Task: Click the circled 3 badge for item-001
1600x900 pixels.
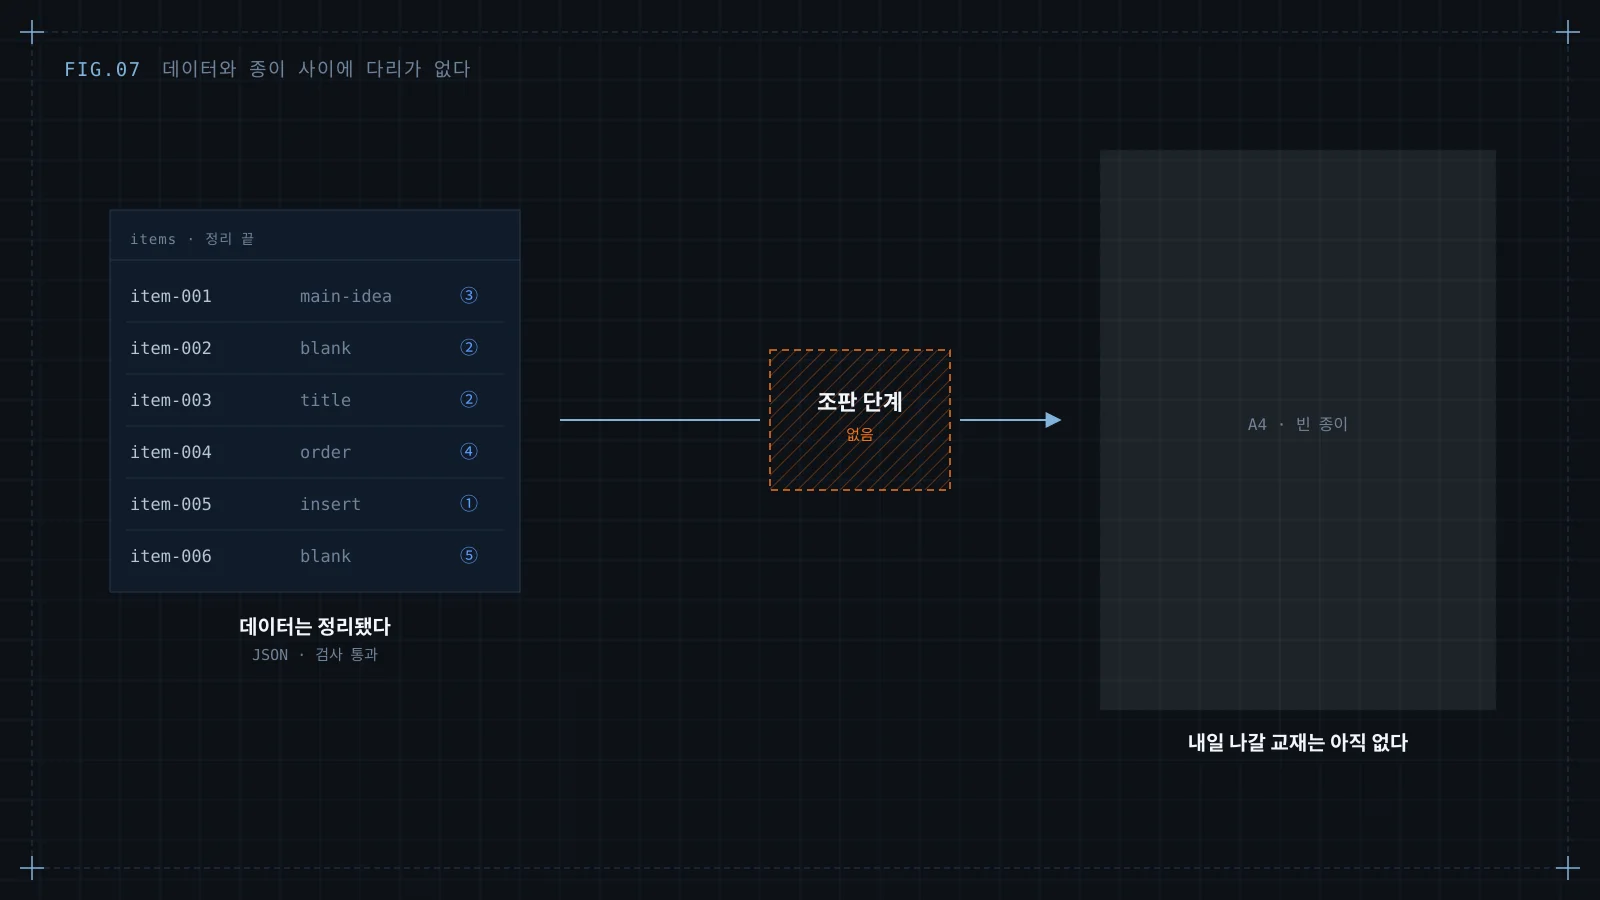Action: (x=469, y=295)
